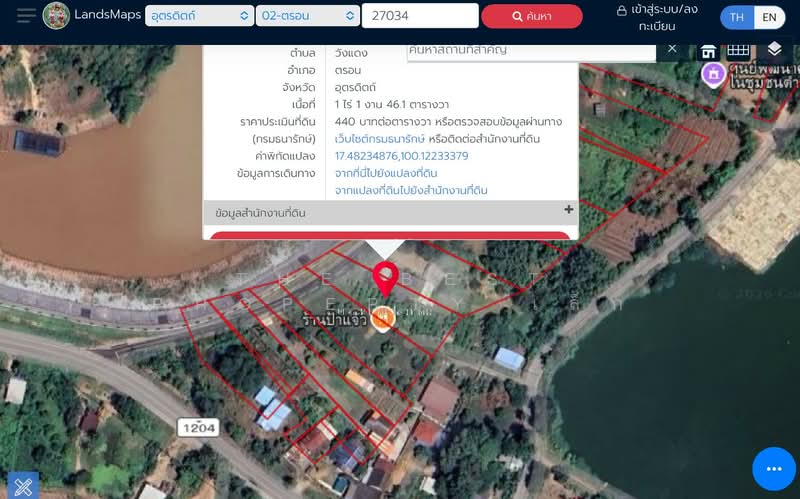Open the hamburger menu

(x=27, y=15)
